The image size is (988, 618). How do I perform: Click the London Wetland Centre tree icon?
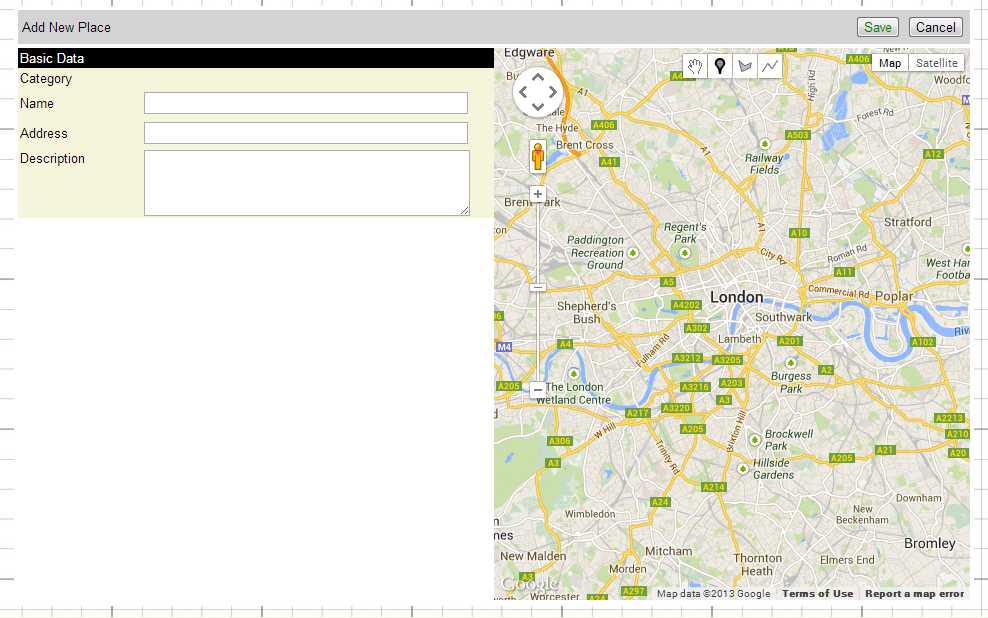573,374
